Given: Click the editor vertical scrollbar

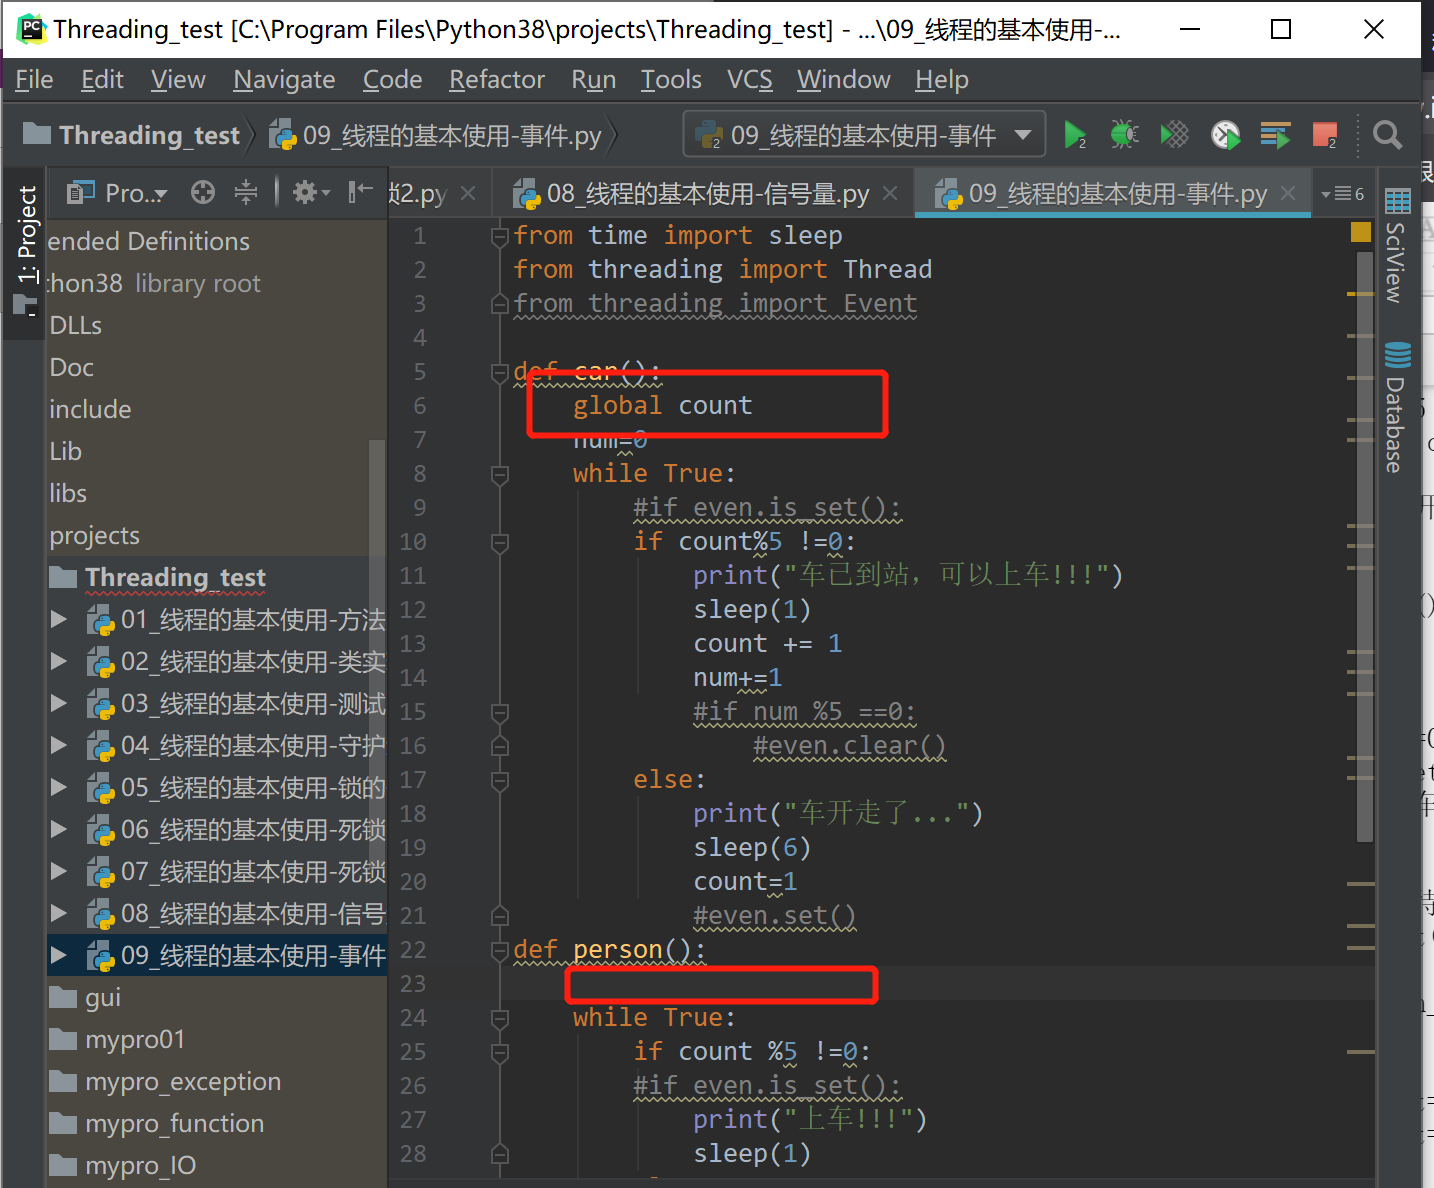Looking at the screenshot, I should pos(1365,547).
